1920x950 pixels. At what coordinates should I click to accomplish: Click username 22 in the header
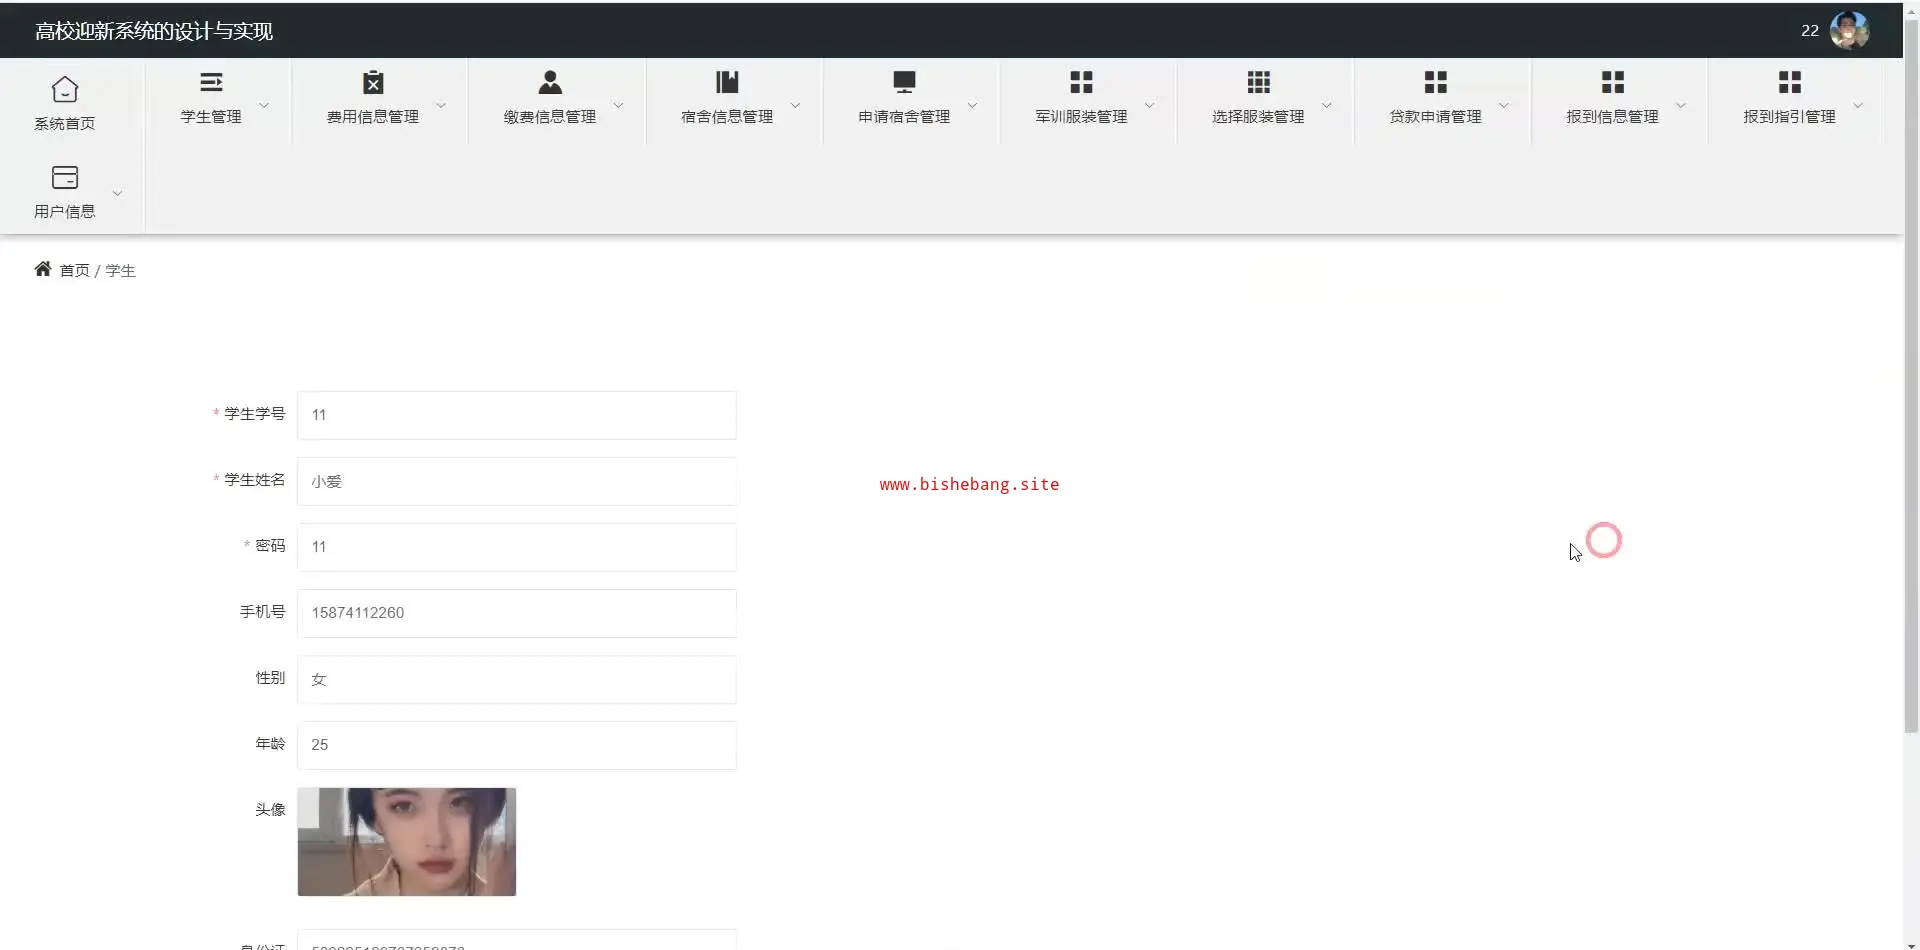(1810, 31)
